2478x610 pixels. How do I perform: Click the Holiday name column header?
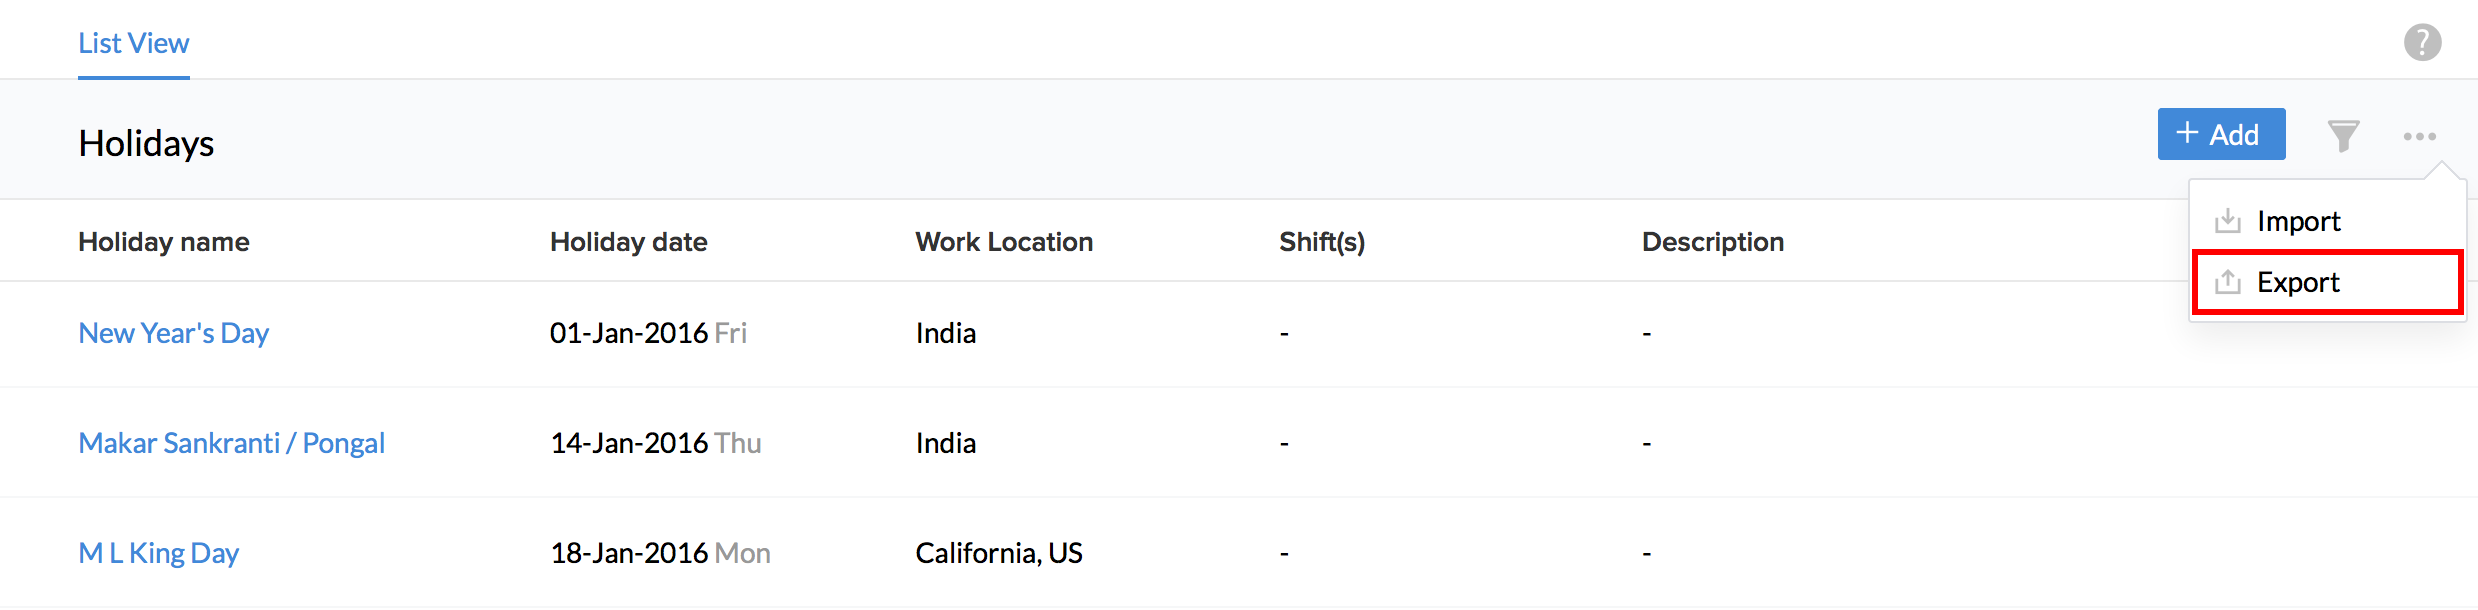pos(164,242)
